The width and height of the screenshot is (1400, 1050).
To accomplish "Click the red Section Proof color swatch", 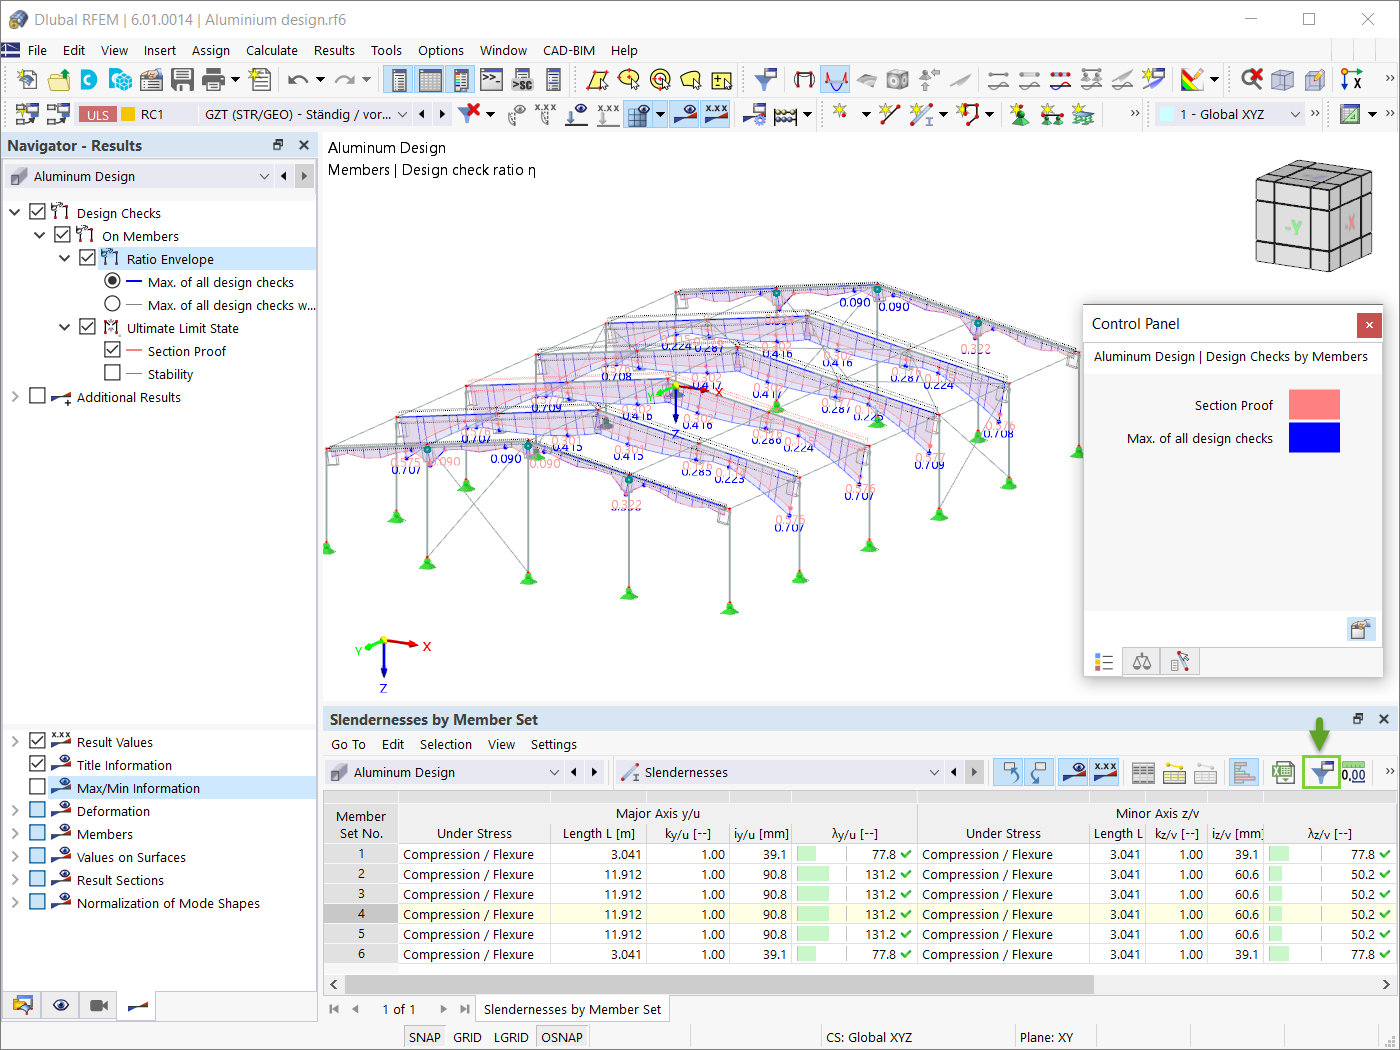I will pos(1314,405).
